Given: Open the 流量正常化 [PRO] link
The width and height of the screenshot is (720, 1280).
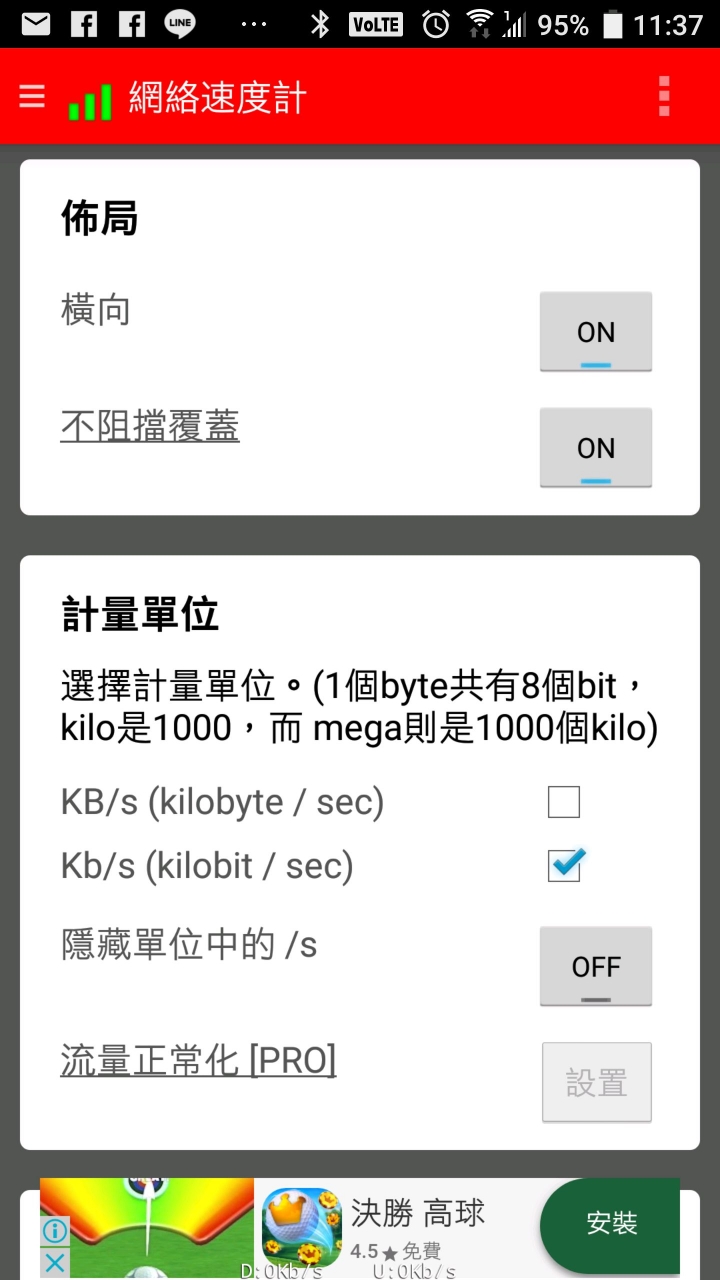Looking at the screenshot, I should click(198, 1060).
